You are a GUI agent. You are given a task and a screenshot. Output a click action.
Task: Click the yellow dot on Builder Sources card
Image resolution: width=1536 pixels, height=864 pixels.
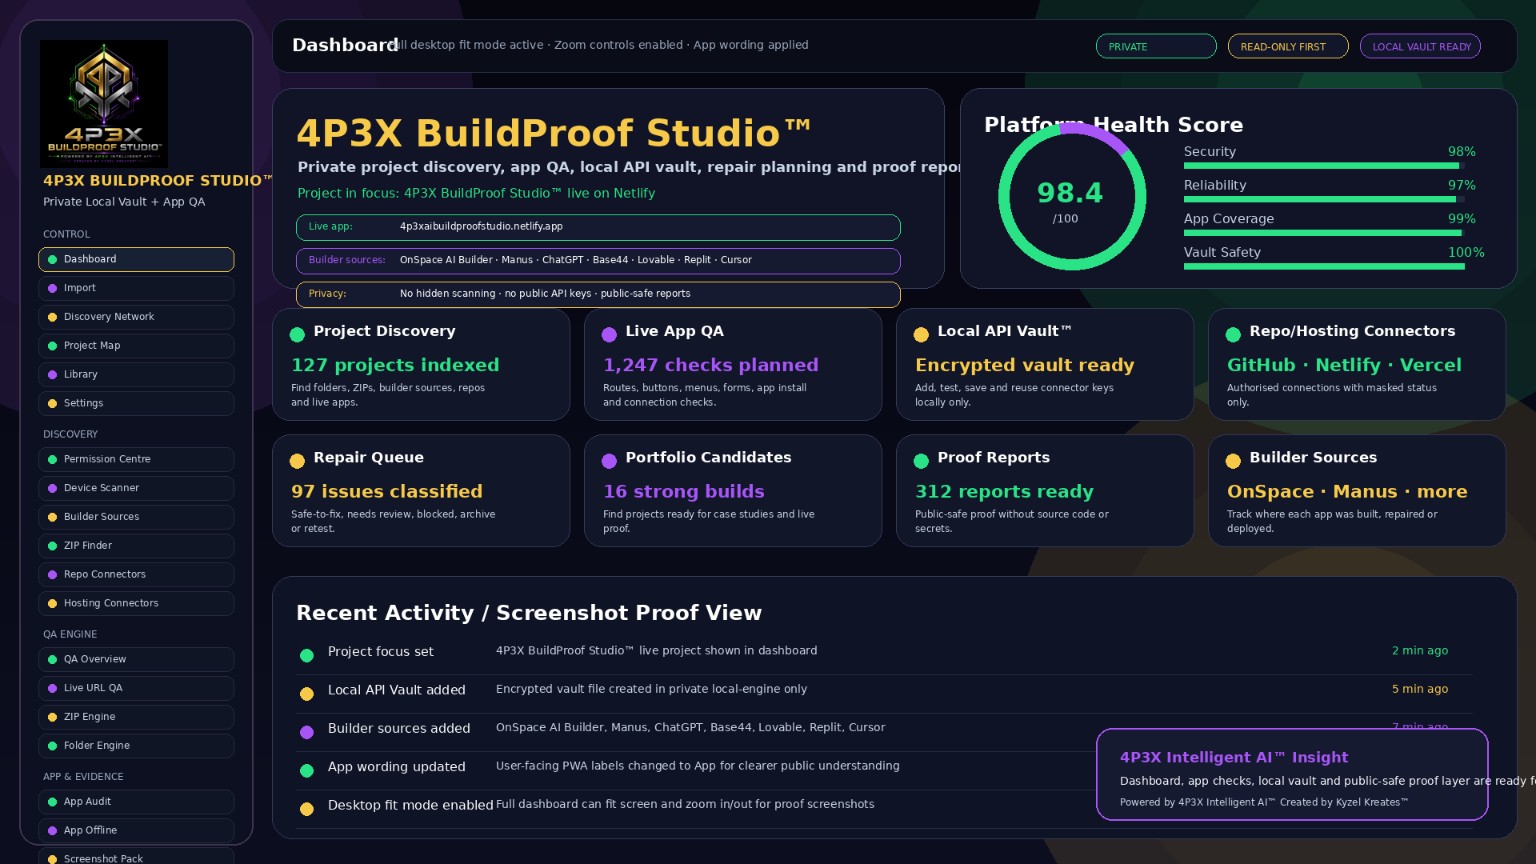coord(1233,461)
